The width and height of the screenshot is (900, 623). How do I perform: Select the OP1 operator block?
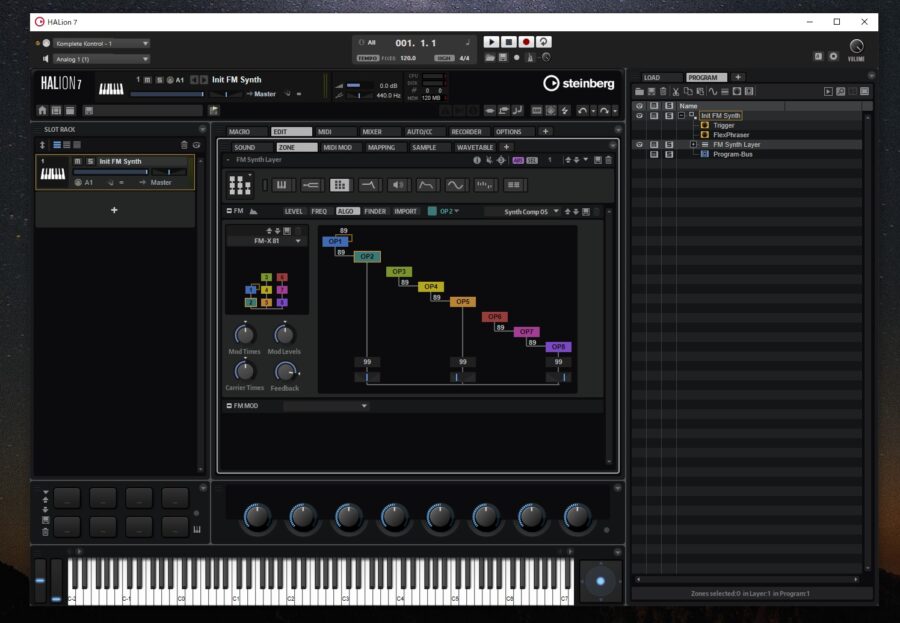[x=335, y=242]
